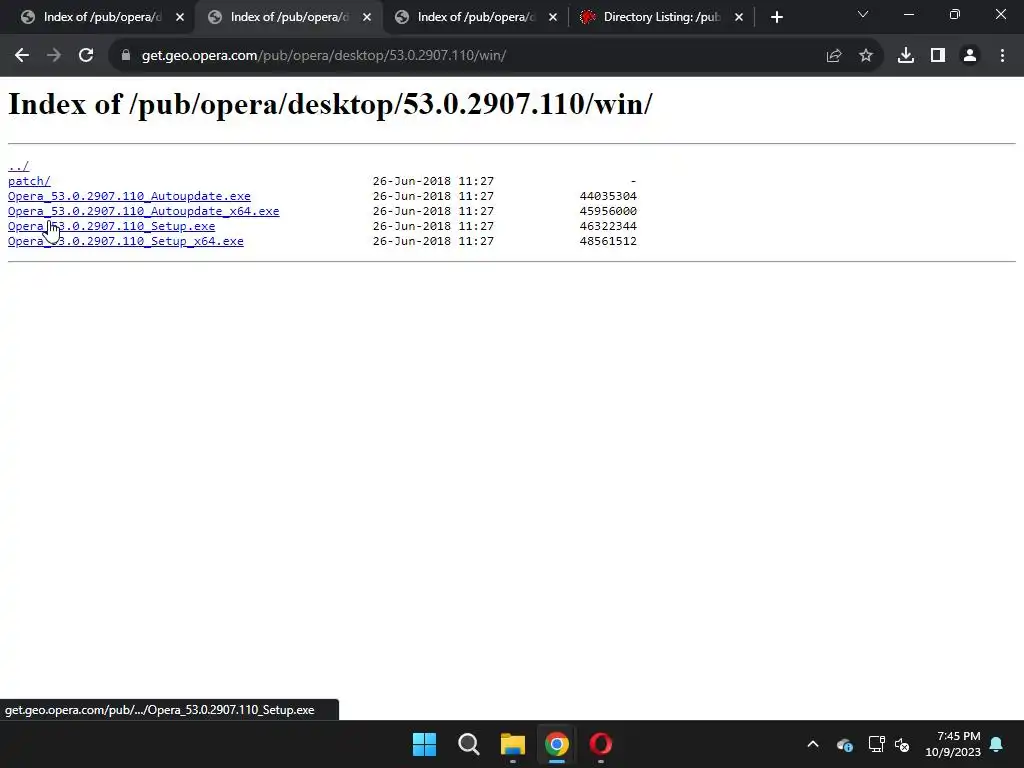Image resolution: width=1024 pixels, height=768 pixels.
Task: Close the first Index of tab
Action: coord(180,17)
